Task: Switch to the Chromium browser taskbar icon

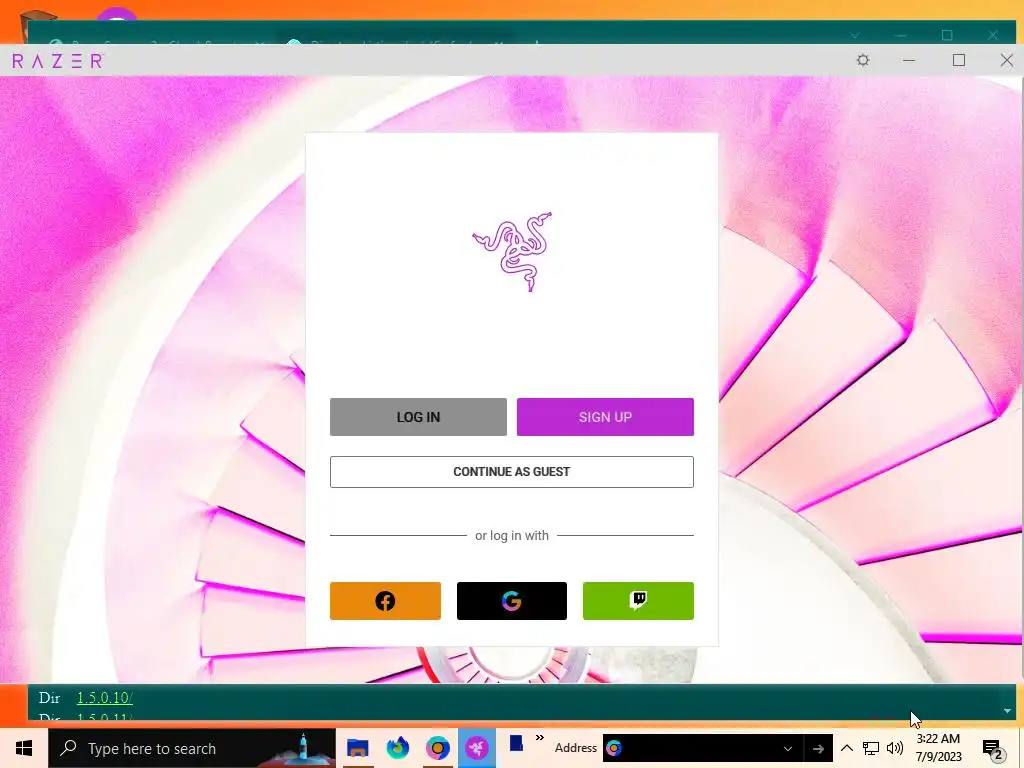Action: 438,748
